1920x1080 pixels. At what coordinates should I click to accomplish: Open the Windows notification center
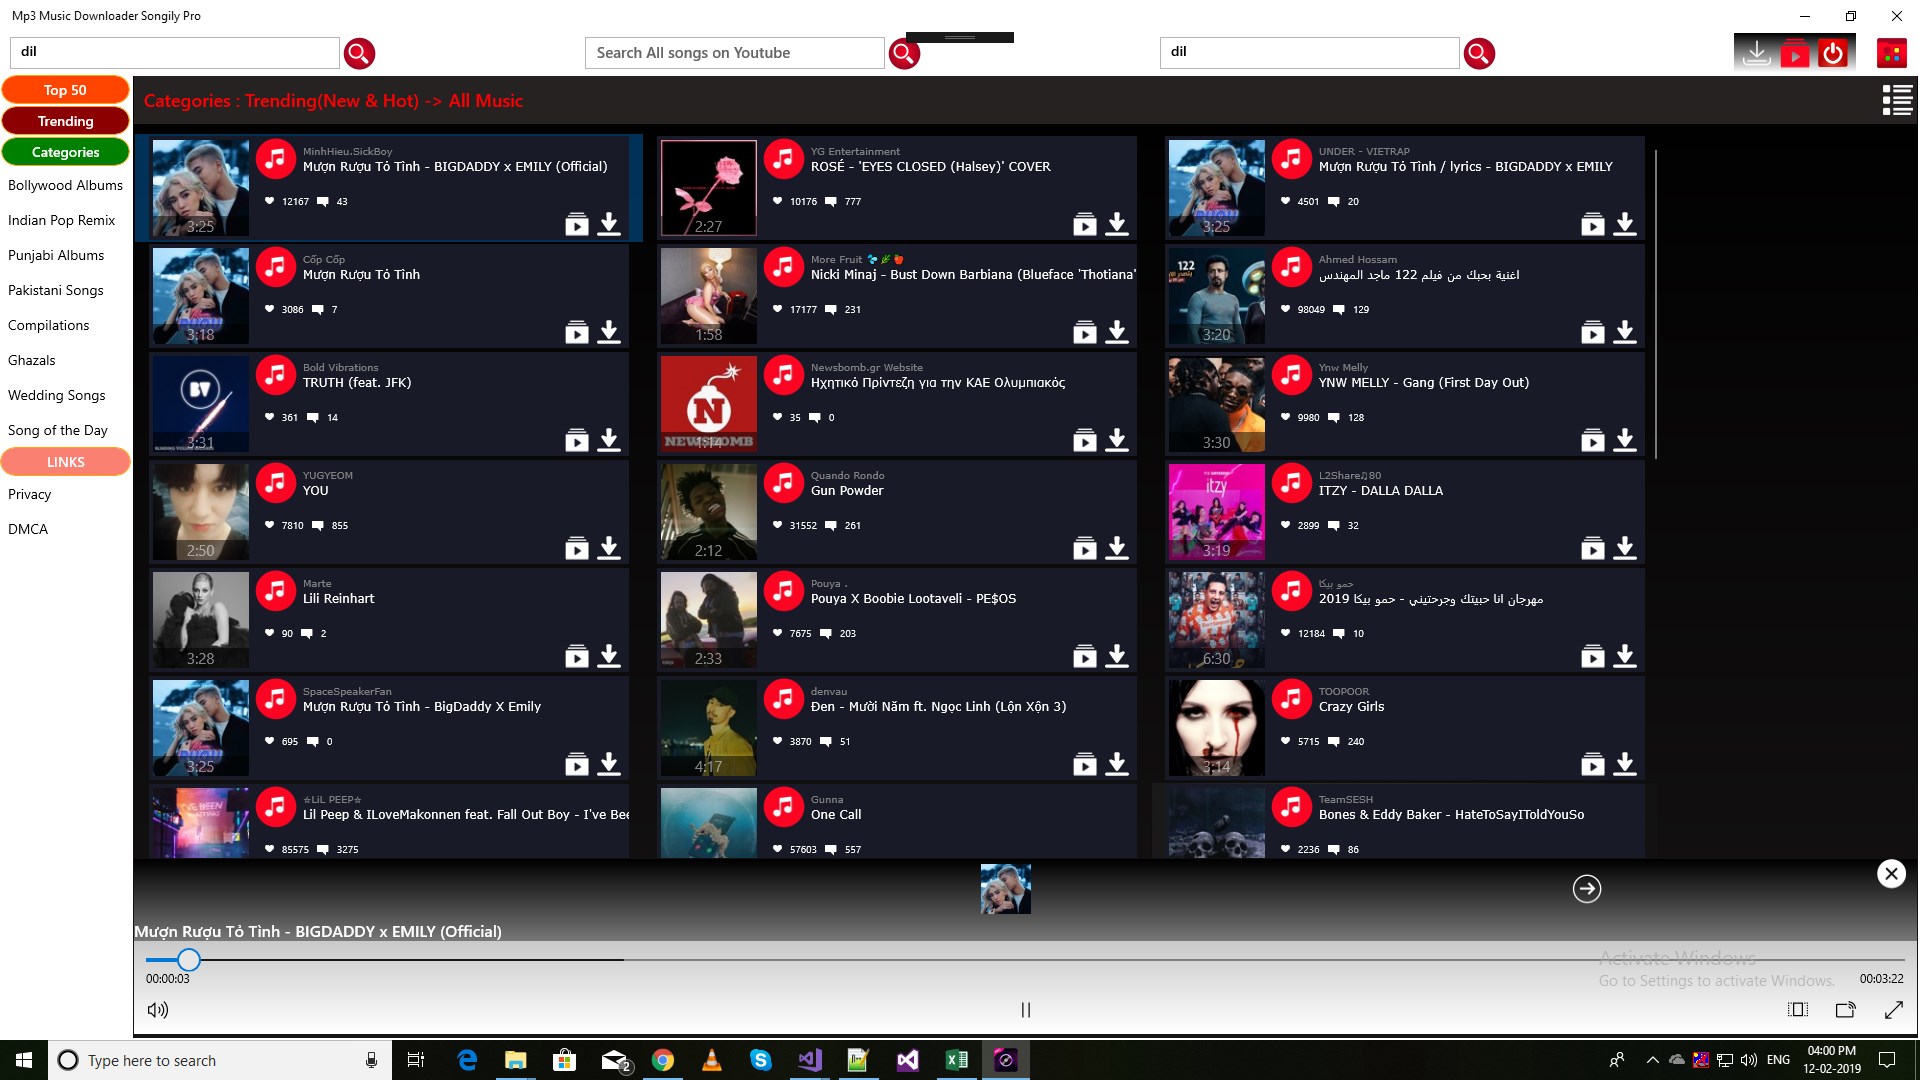1887,1060
